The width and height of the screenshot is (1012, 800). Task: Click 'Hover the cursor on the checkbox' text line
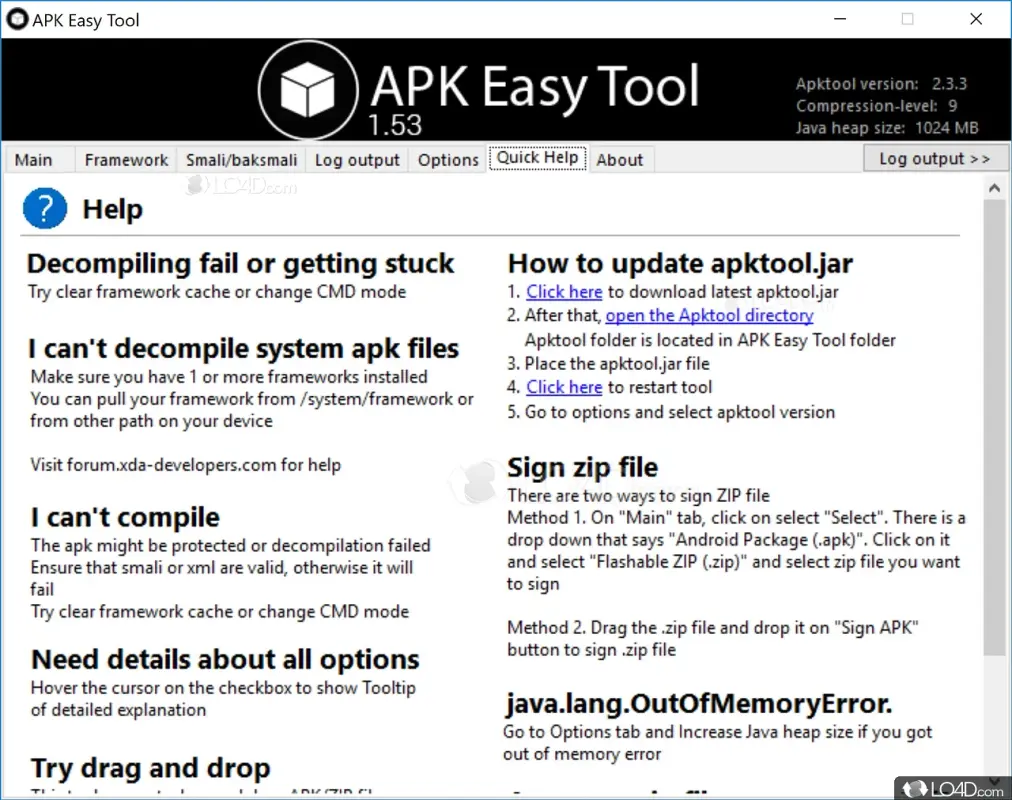click(223, 688)
